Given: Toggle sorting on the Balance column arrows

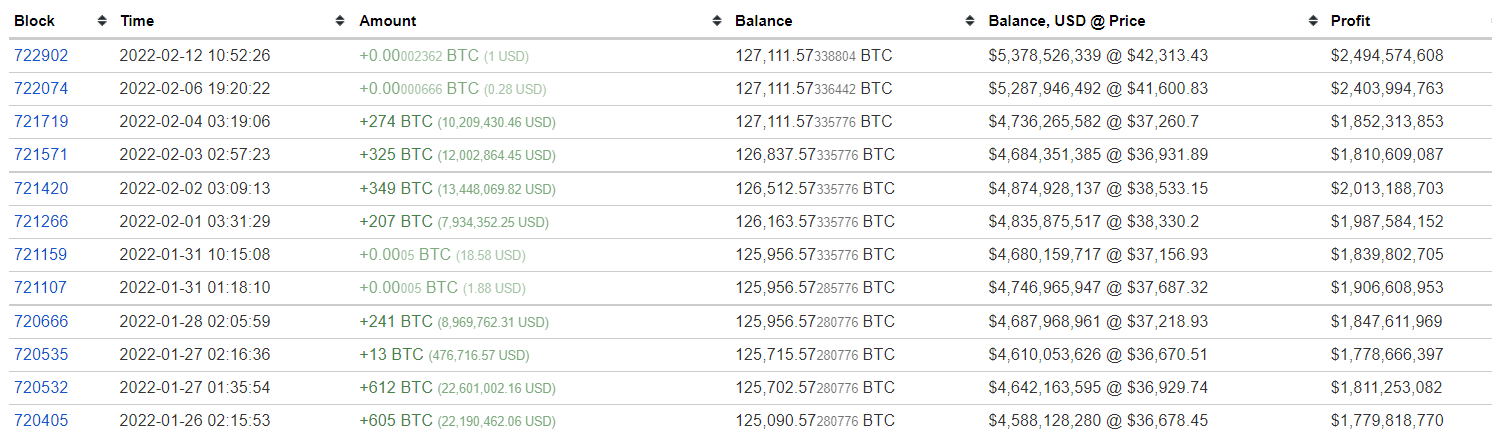Looking at the screenshot, I should (x=970, y=21).
